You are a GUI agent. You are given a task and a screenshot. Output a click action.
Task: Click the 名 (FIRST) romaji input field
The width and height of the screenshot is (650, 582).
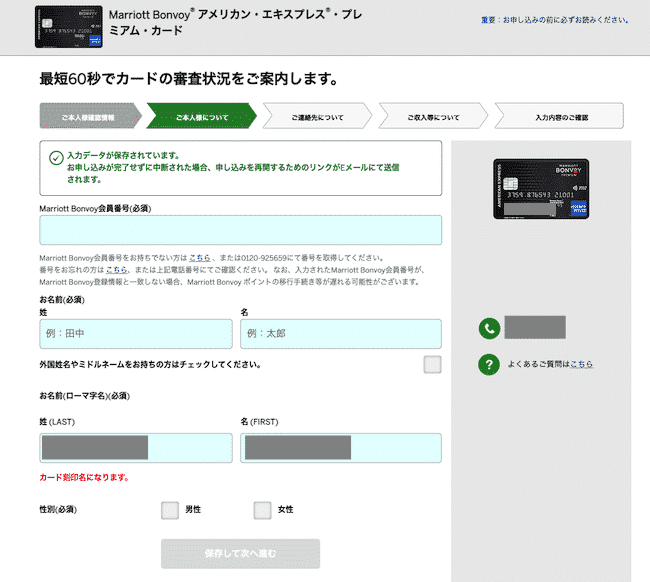[340, 448]
